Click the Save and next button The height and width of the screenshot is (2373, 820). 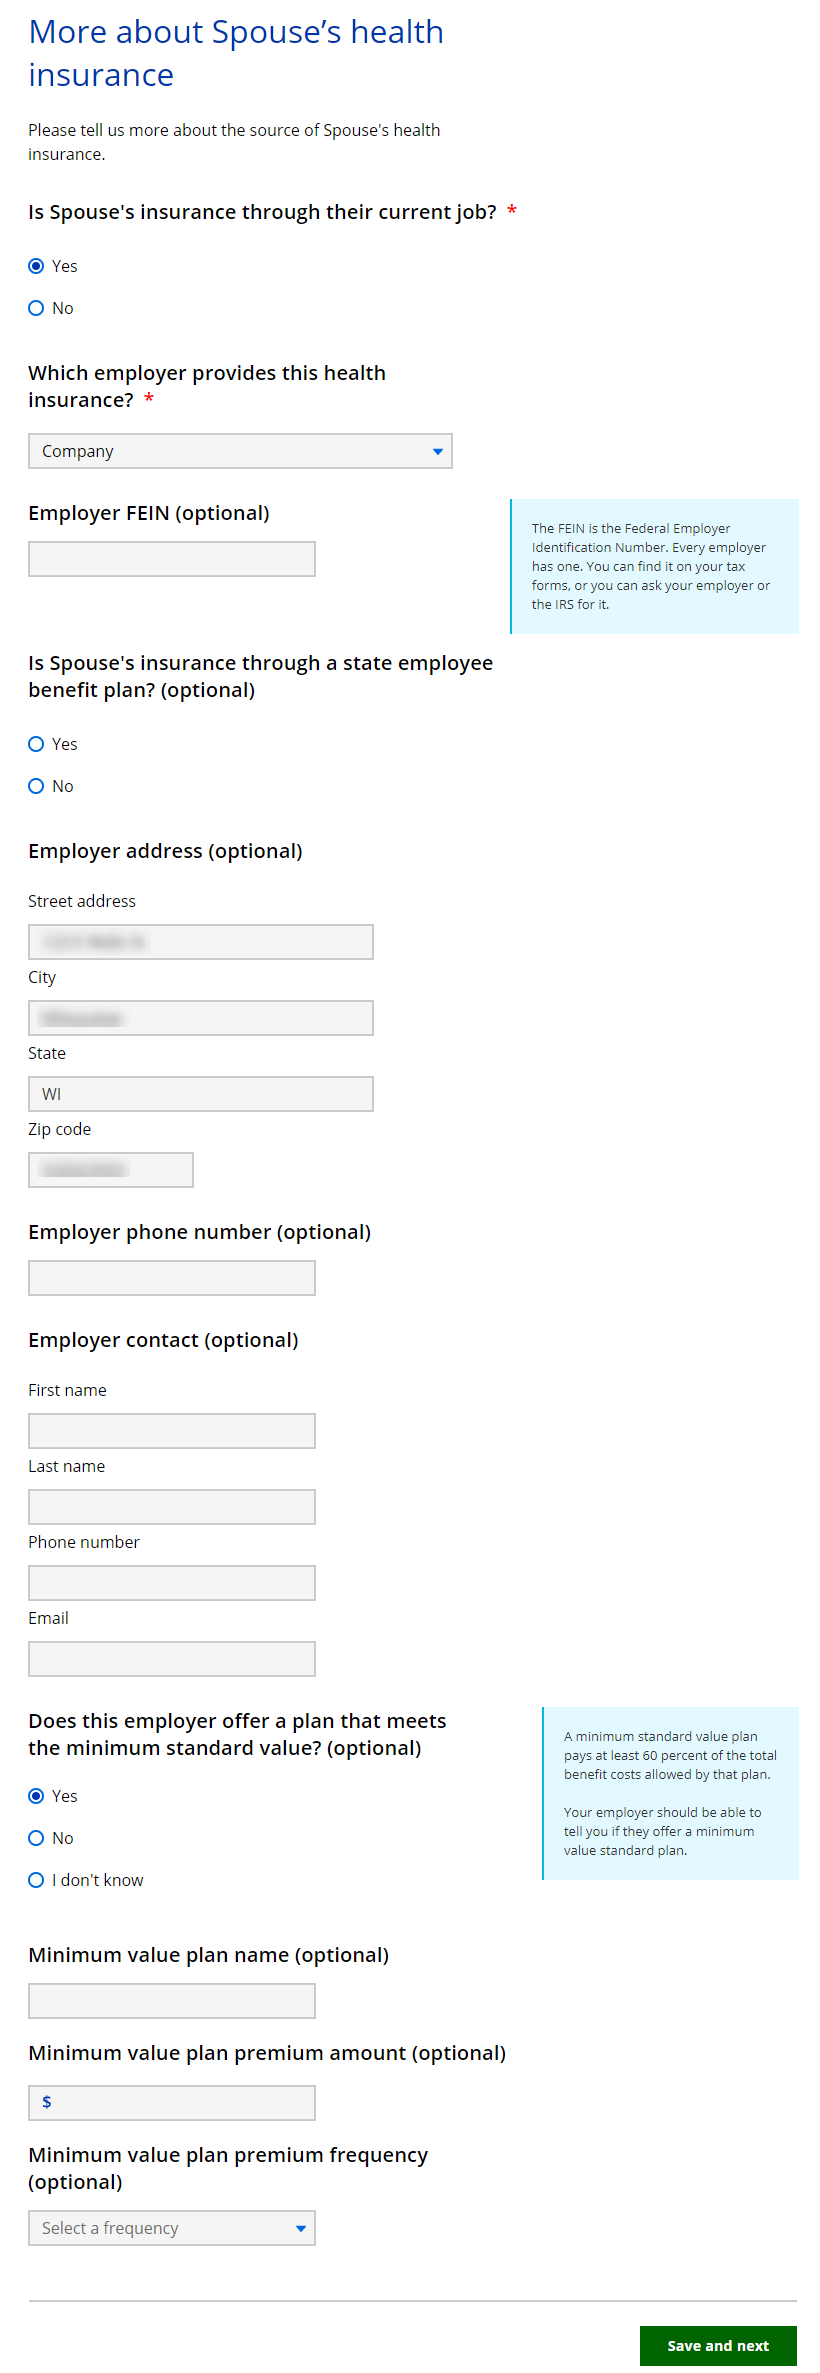(x=718, y=2346)
